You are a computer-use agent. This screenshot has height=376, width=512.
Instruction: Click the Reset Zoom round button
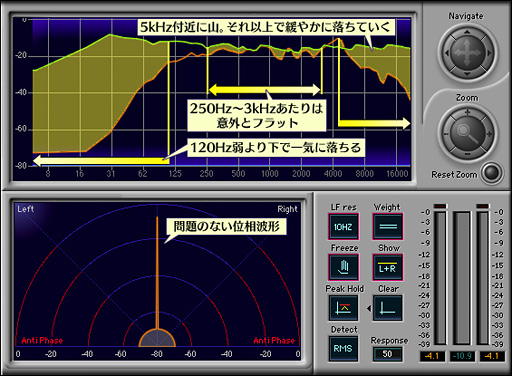tap(492, 173)
